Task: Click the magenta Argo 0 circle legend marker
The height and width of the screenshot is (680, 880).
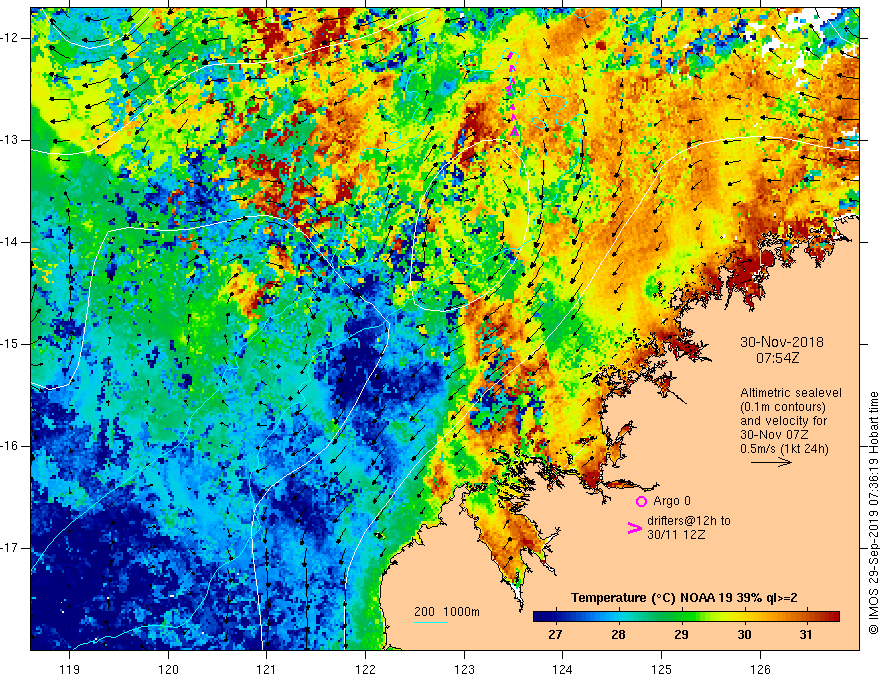Action: pos(641,501)
